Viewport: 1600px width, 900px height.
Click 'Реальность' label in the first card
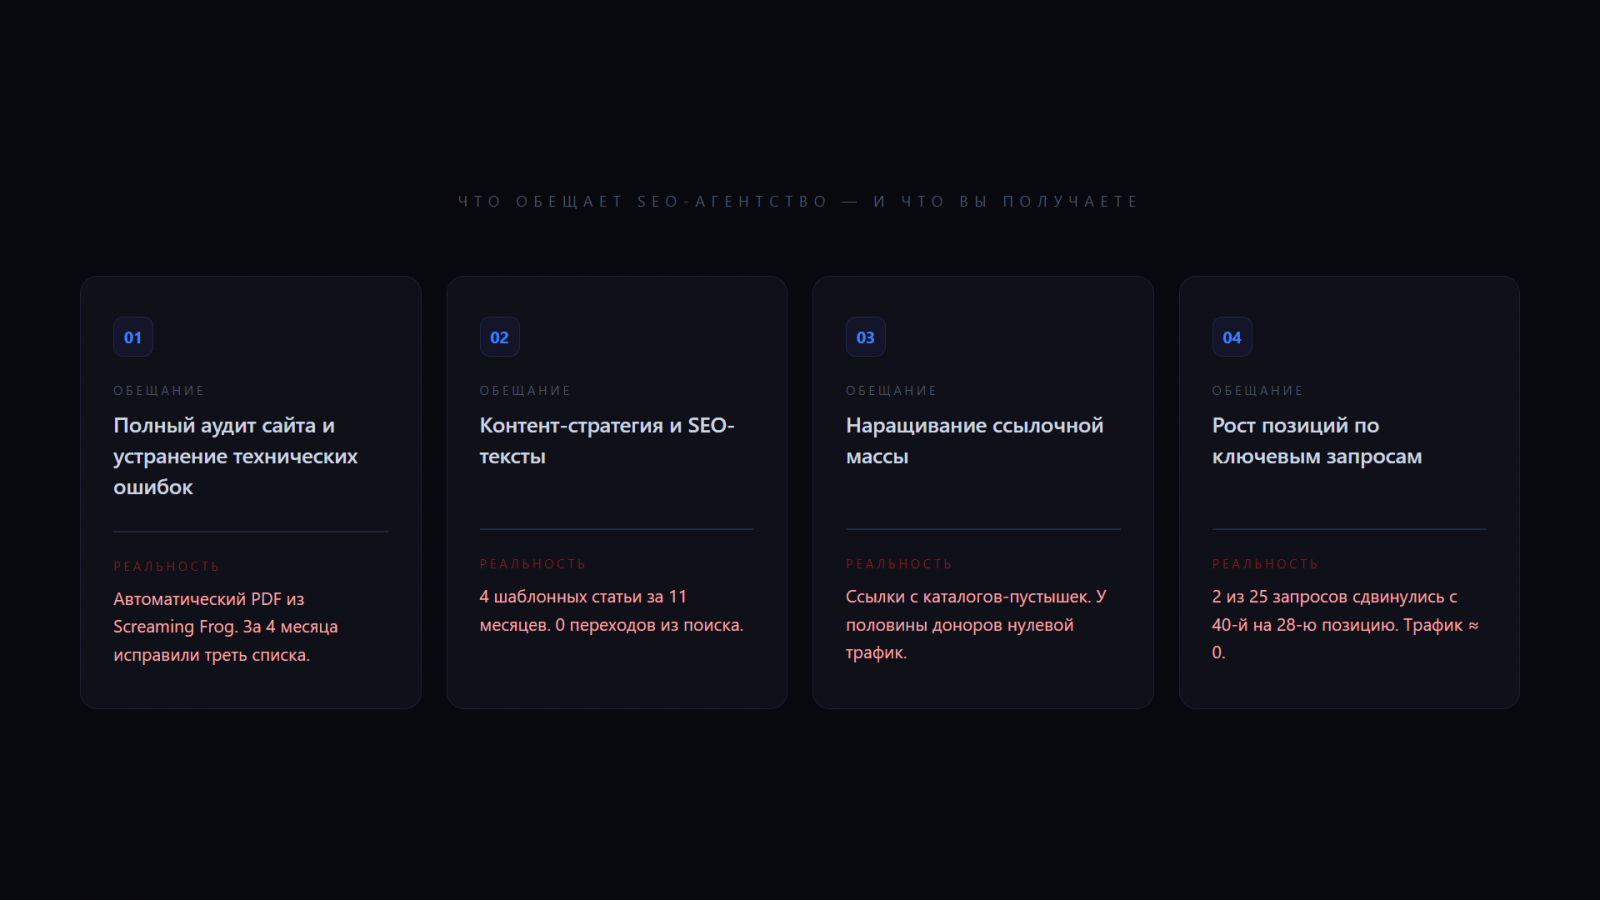pyautogui.click(x=166, y=567)
